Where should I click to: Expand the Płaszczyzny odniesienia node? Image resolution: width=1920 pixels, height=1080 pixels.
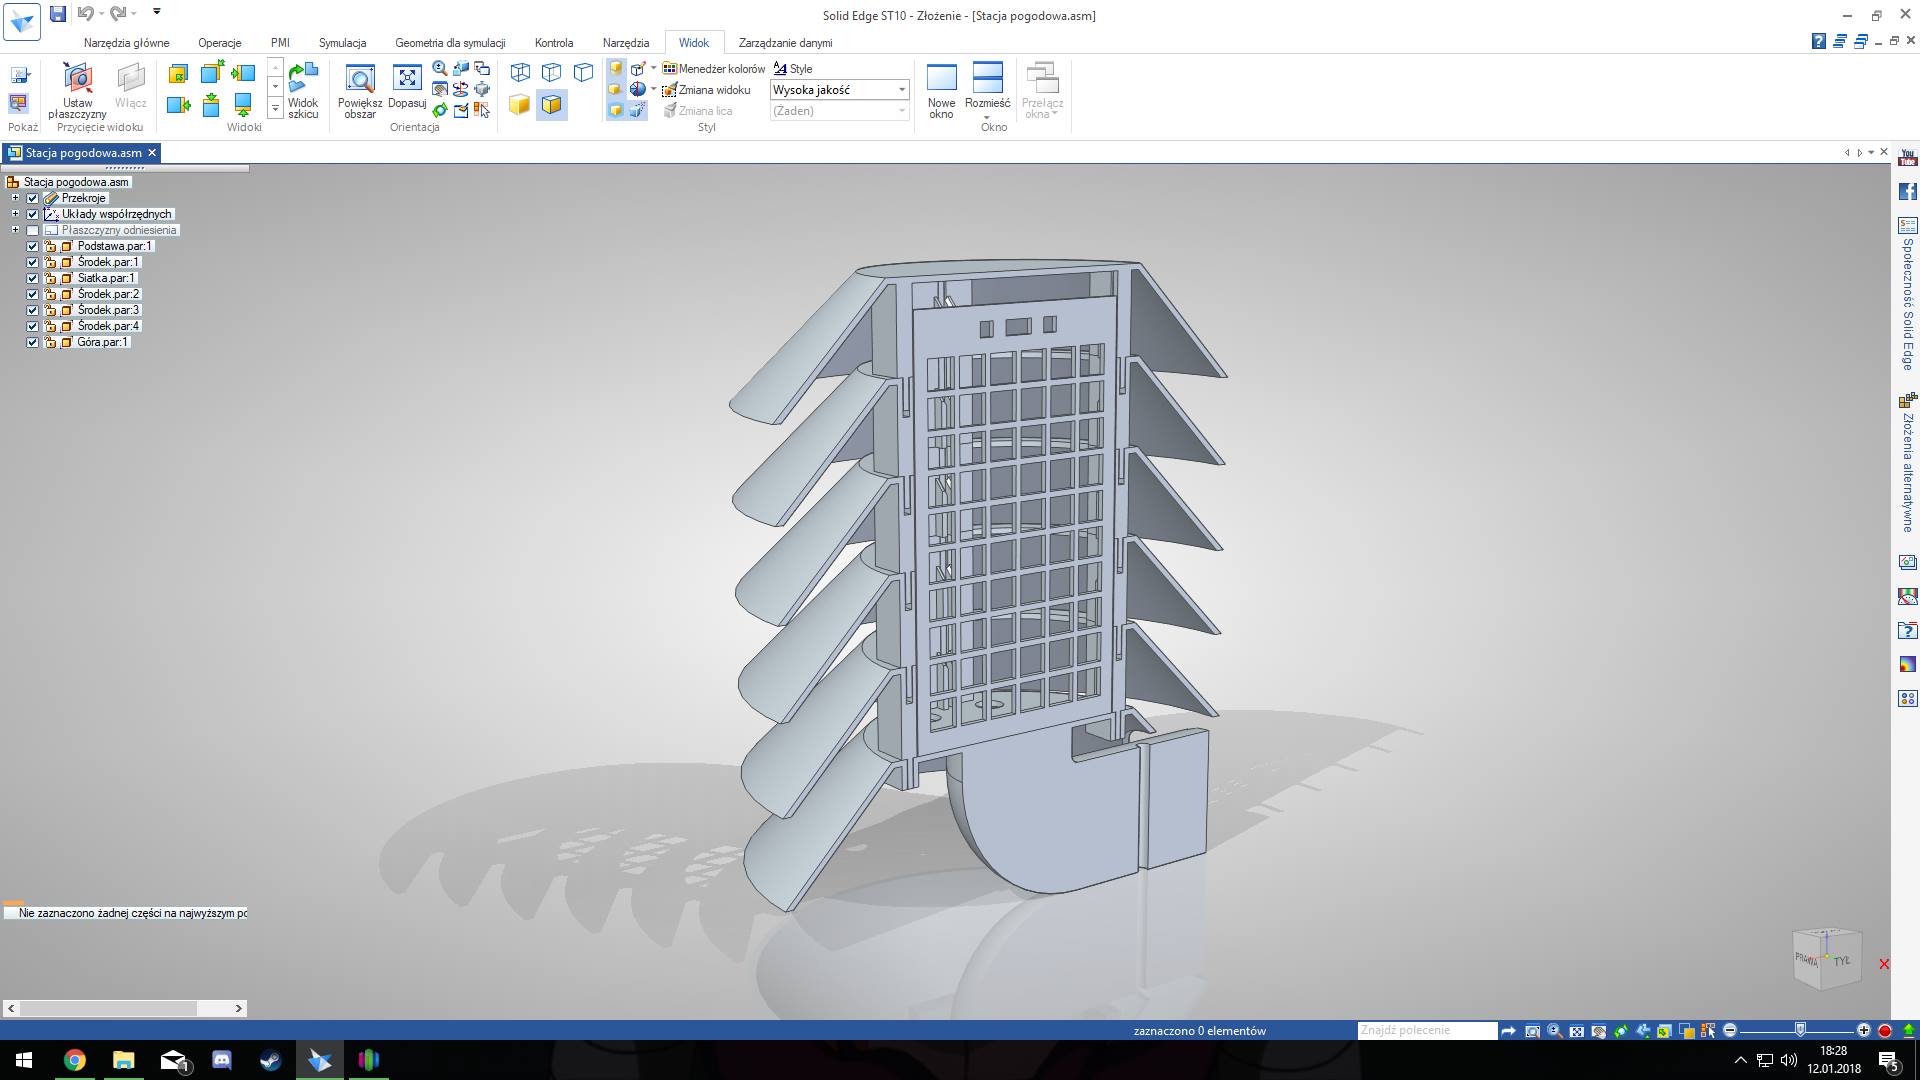15,230
